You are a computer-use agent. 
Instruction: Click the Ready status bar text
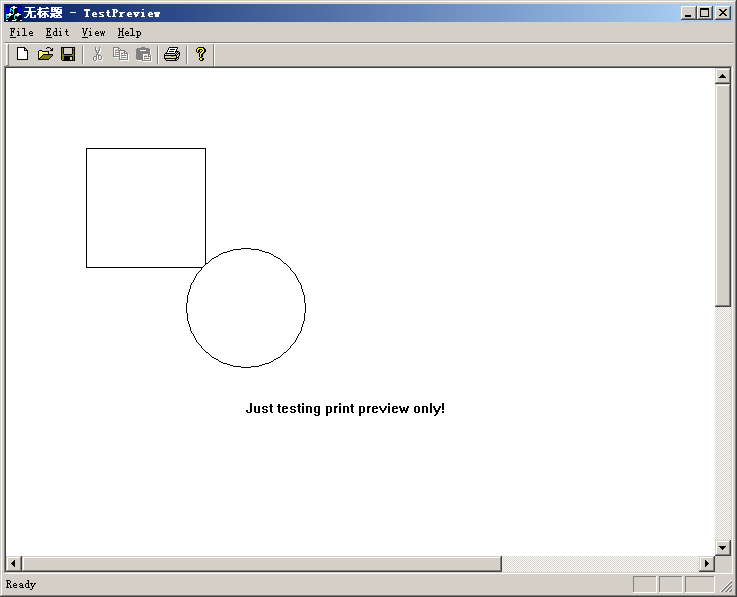point(21,584)
